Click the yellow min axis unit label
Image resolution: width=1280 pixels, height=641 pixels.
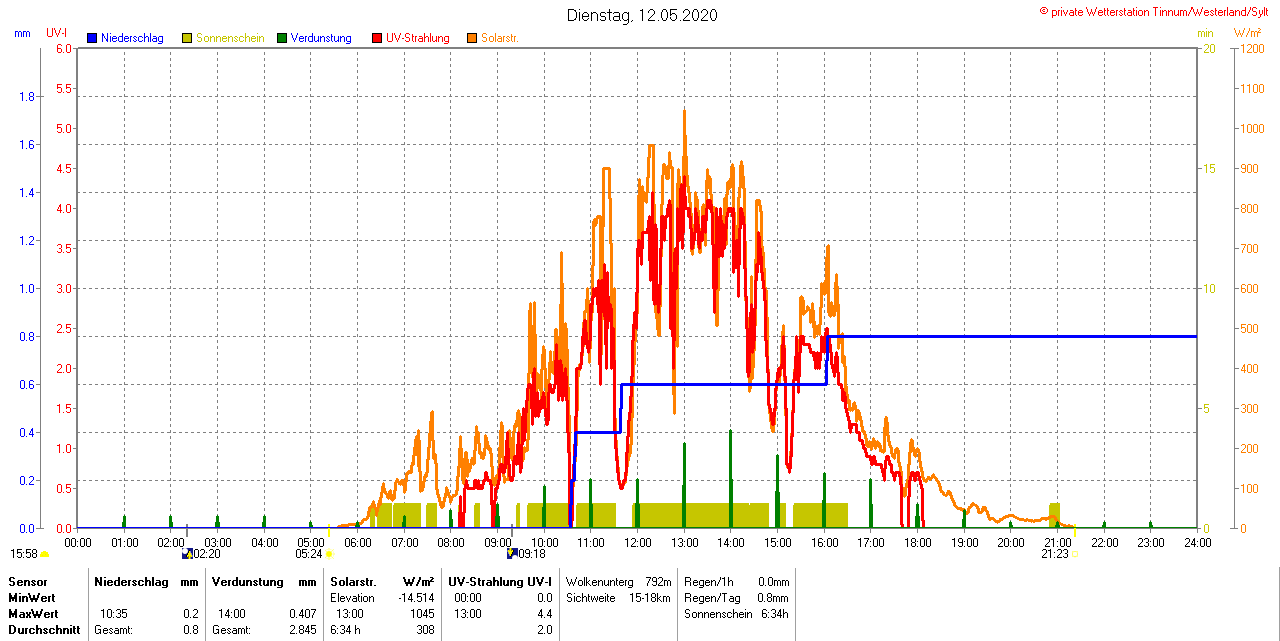[x=1205, y=33]
